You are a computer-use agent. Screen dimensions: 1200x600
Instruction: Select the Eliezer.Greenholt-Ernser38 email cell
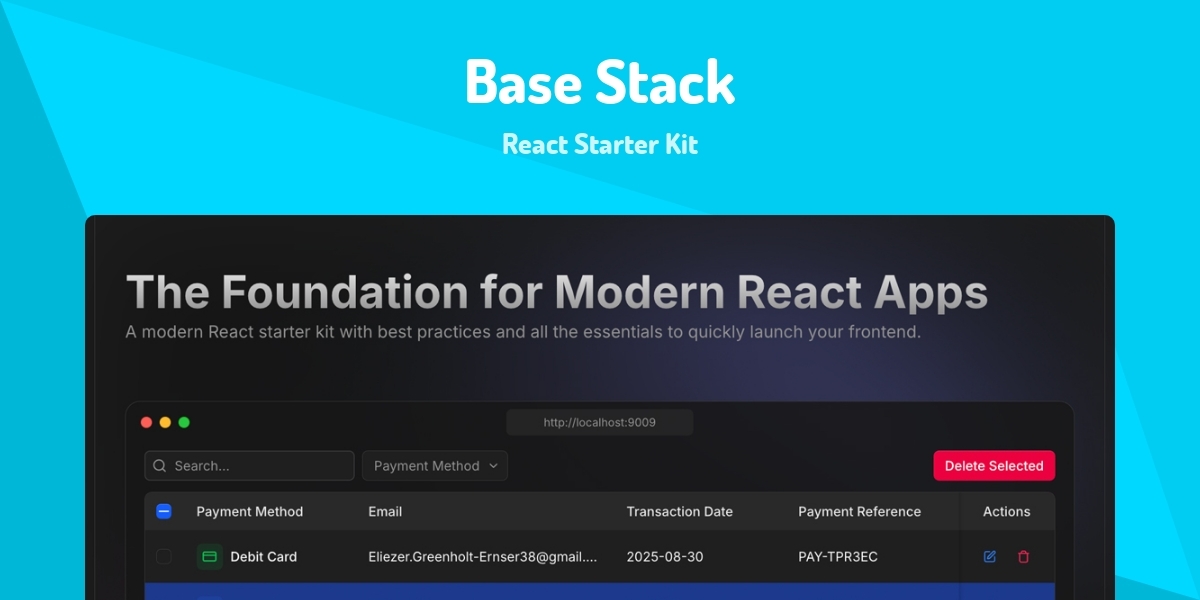483,557
